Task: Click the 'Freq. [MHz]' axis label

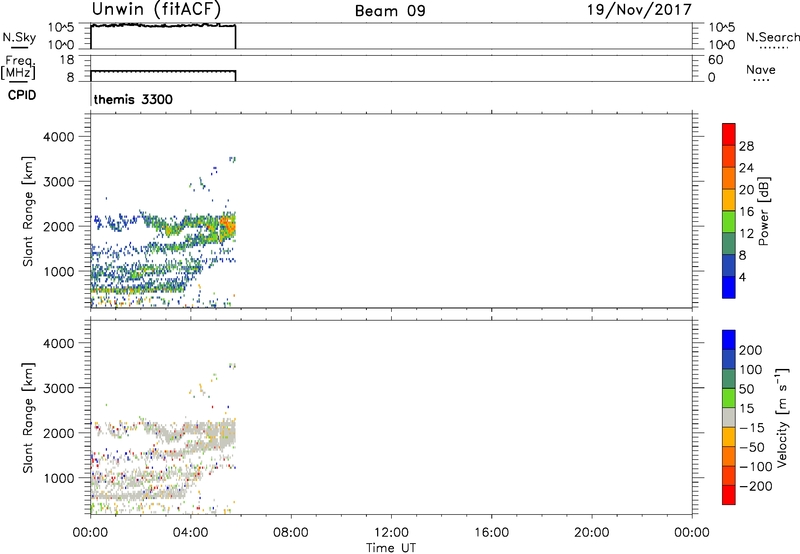Action: (x=18, y=67)
